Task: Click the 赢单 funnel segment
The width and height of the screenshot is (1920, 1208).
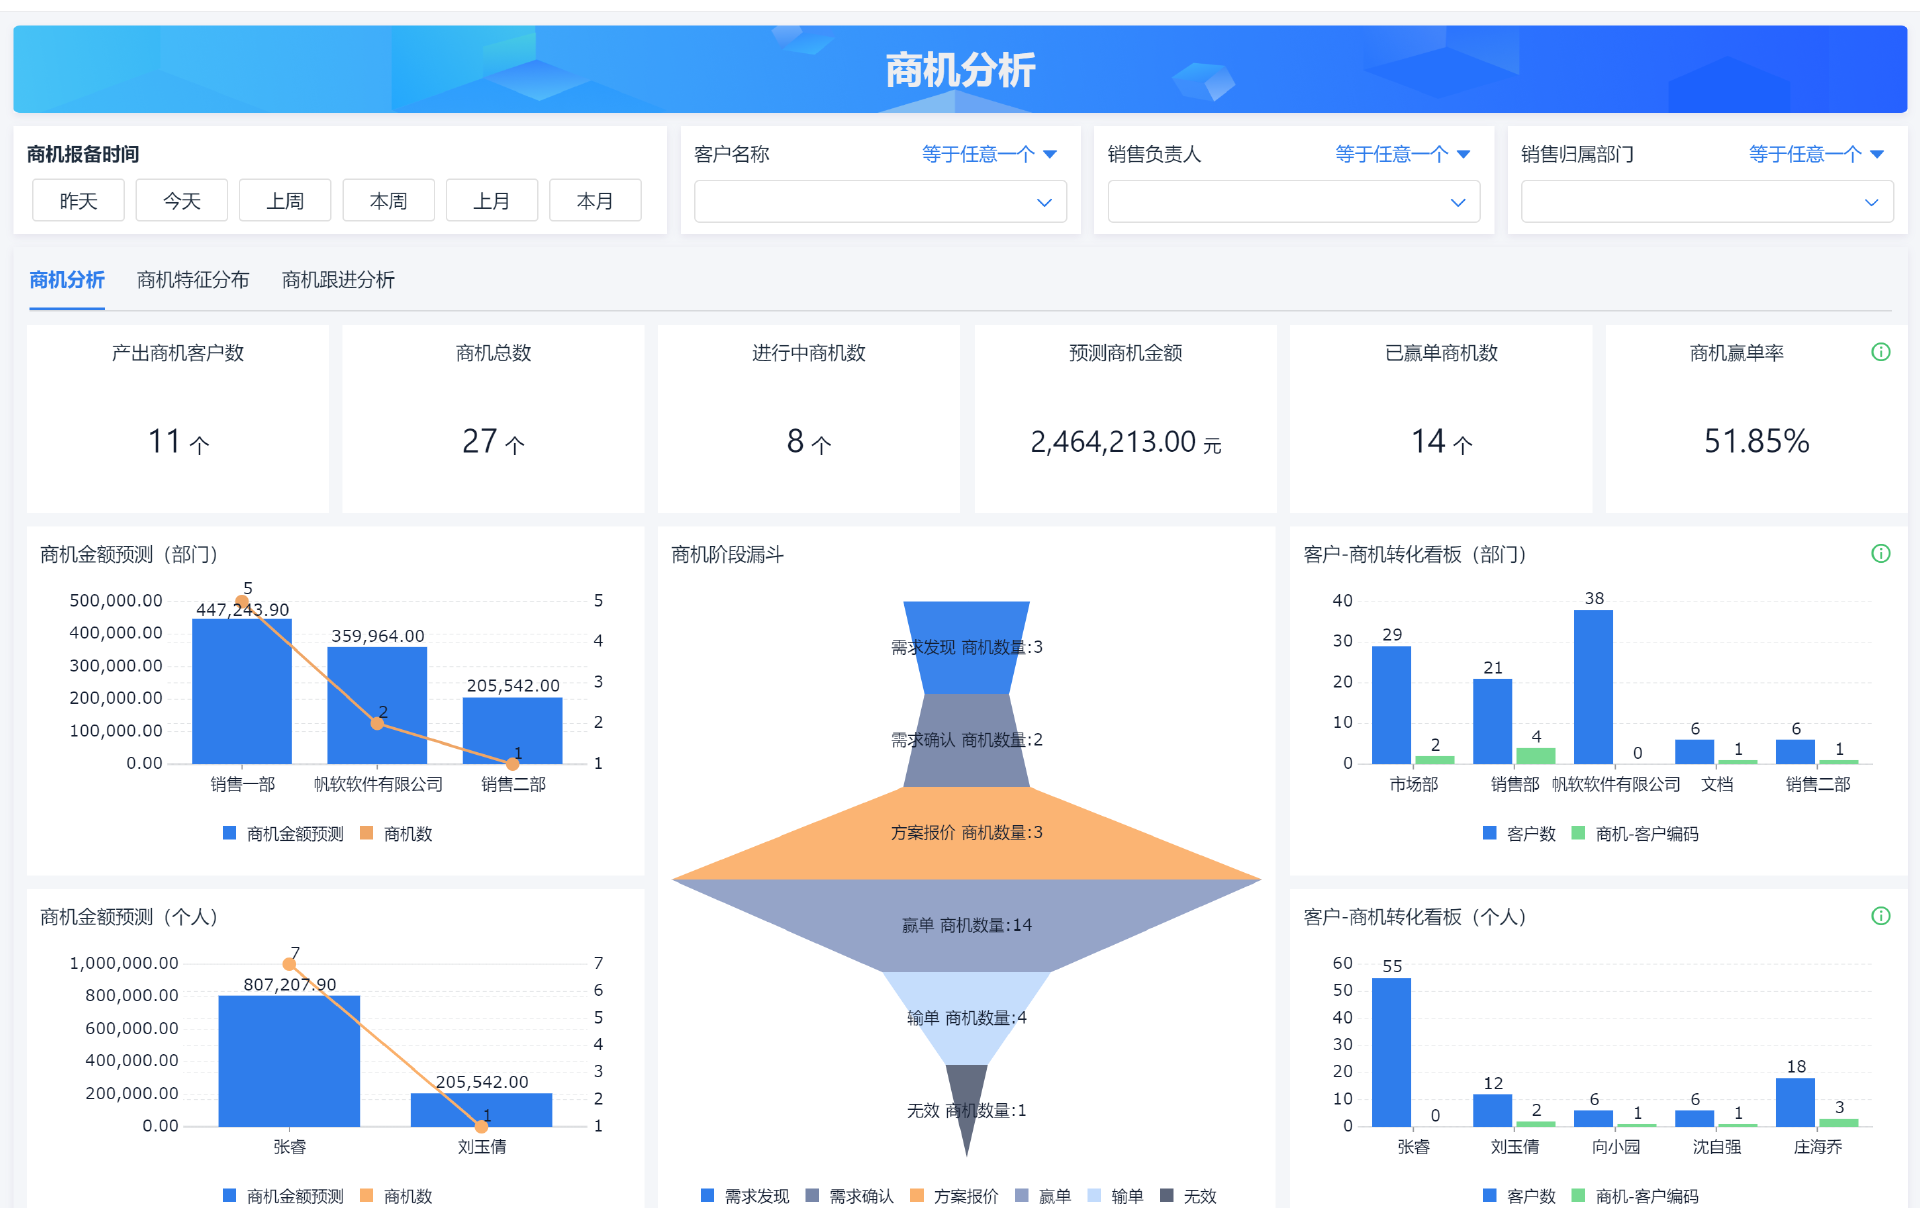Action: [966, 925]
